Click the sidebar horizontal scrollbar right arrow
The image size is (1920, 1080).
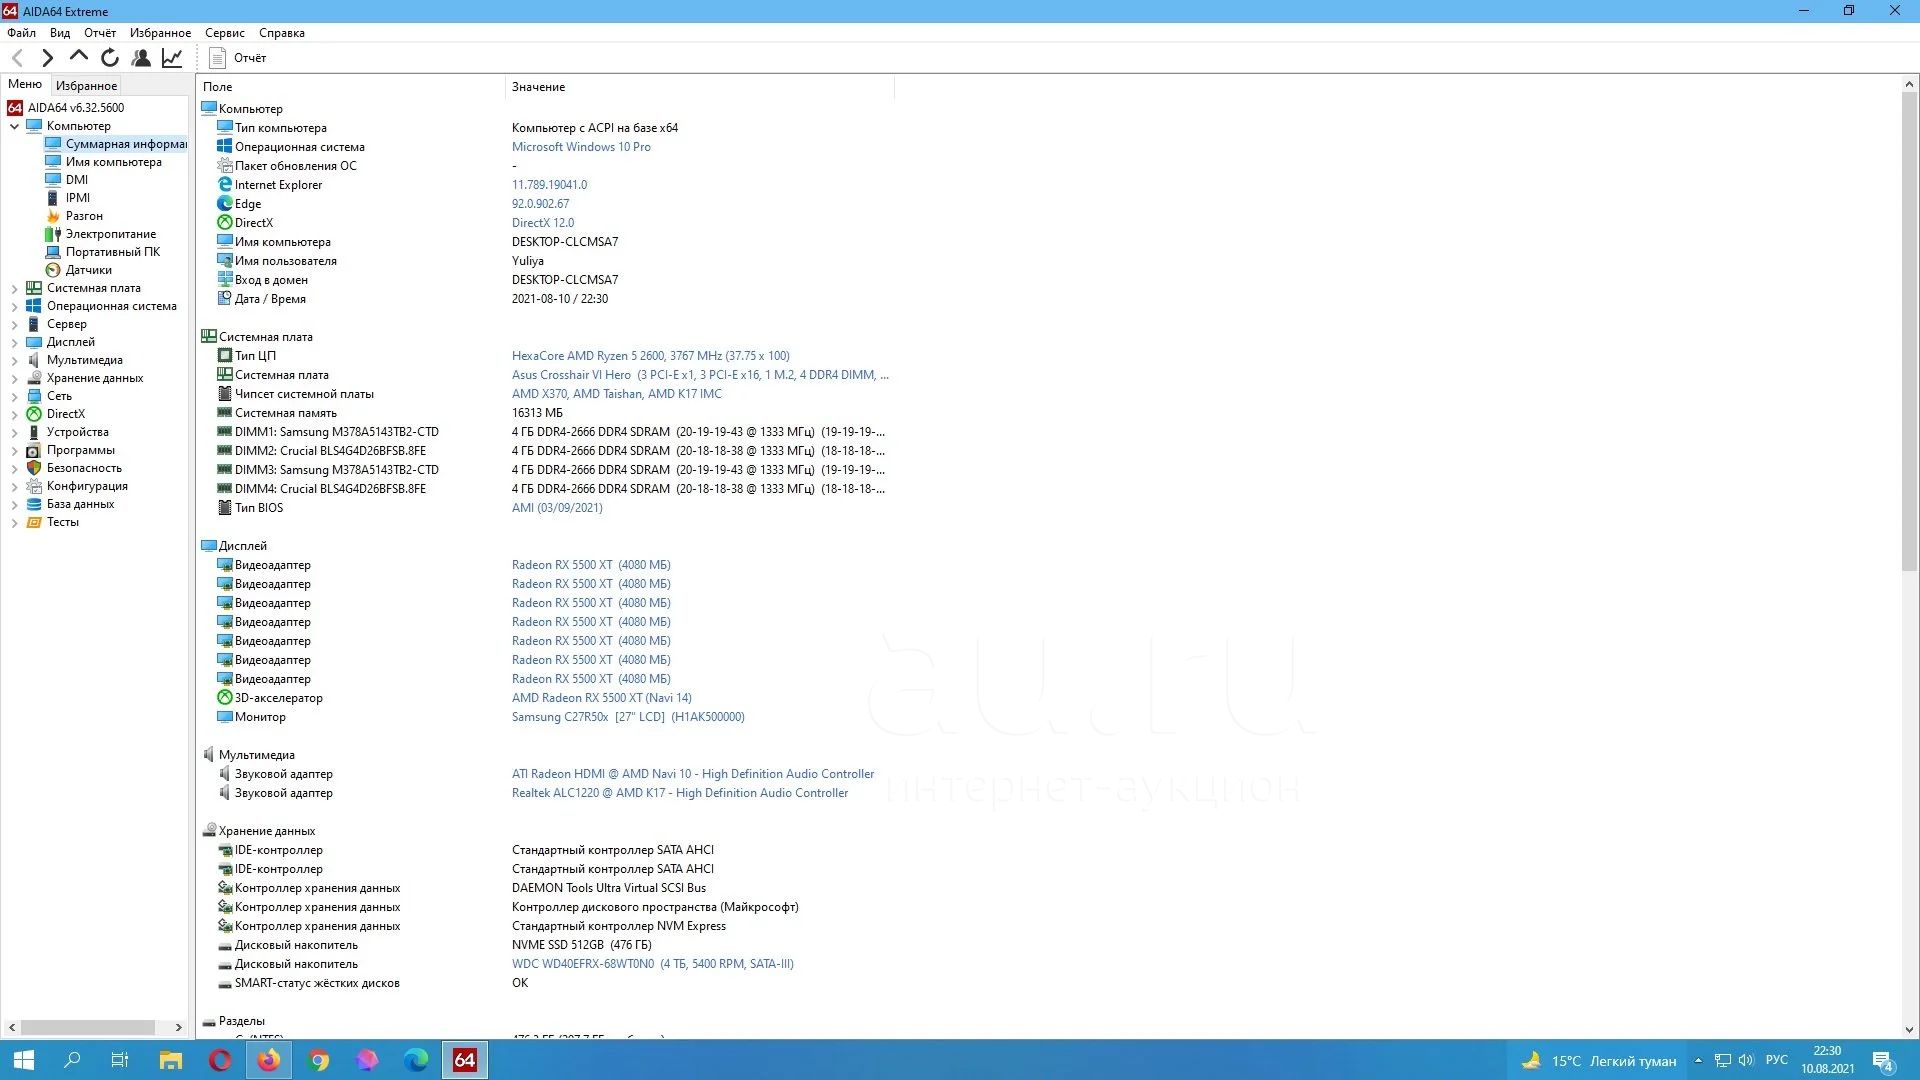tap(179, 1027)
